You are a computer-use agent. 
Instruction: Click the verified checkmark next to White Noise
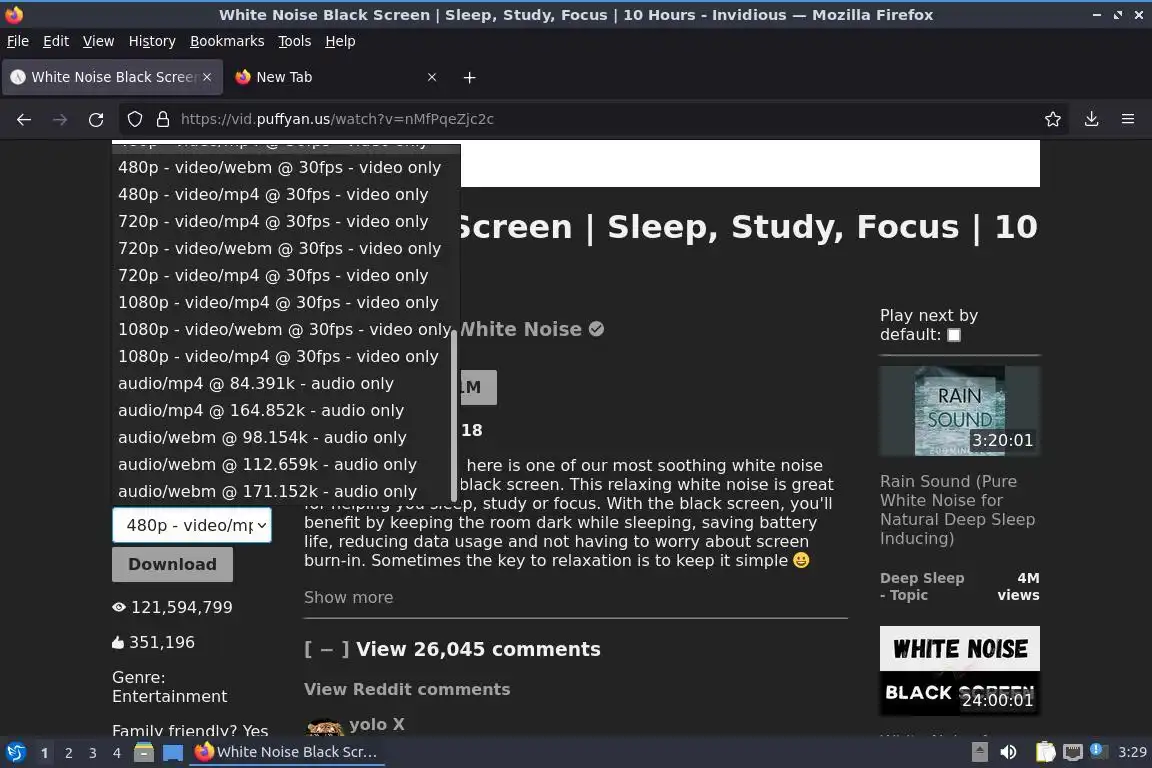(597, 329)
